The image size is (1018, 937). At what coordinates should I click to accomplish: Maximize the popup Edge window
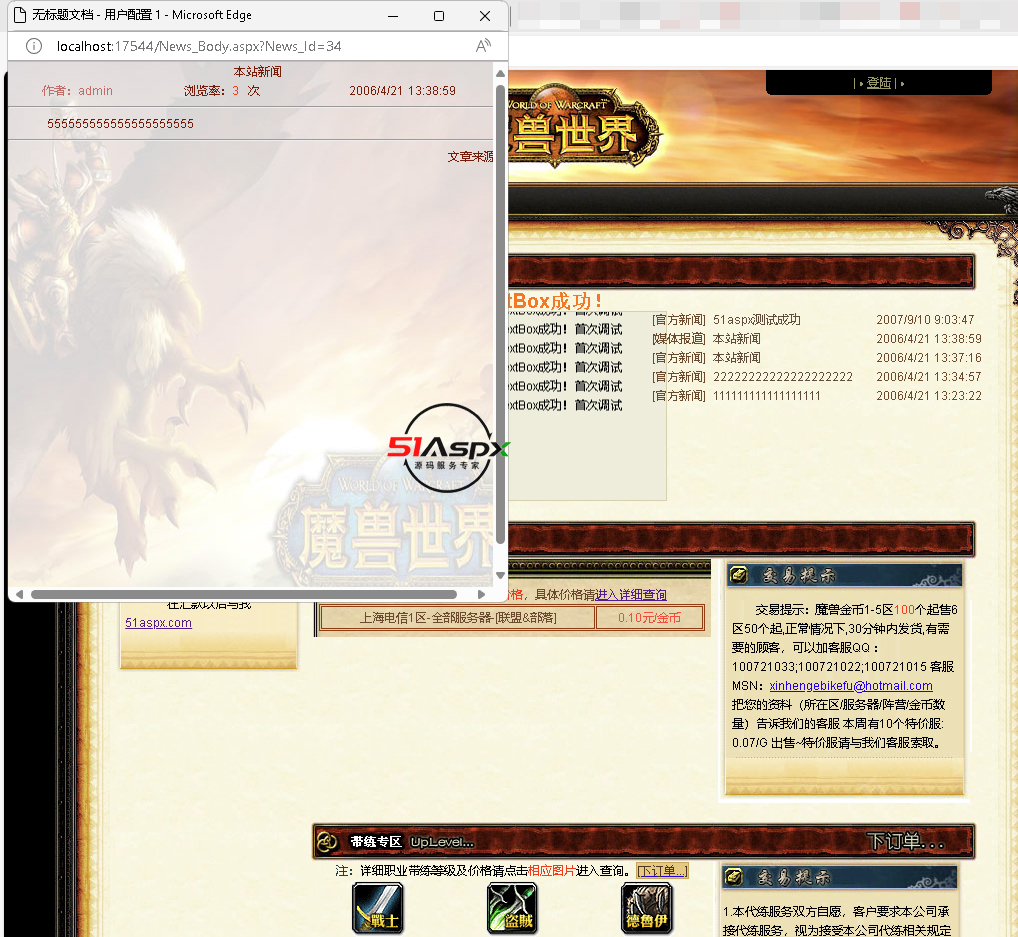click(439, 16)
